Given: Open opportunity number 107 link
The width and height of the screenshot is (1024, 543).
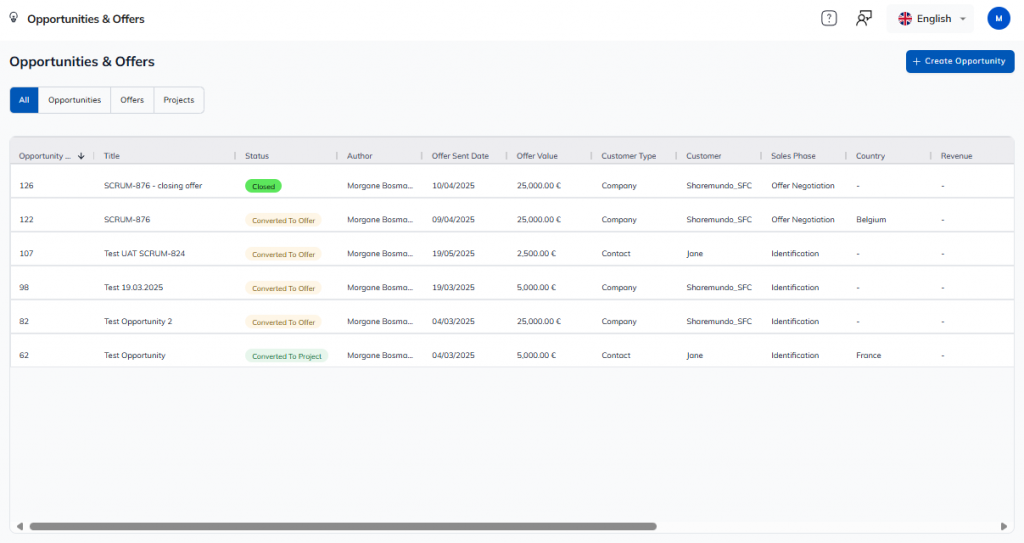Looking at the screenshot, I should coord(26,254).
